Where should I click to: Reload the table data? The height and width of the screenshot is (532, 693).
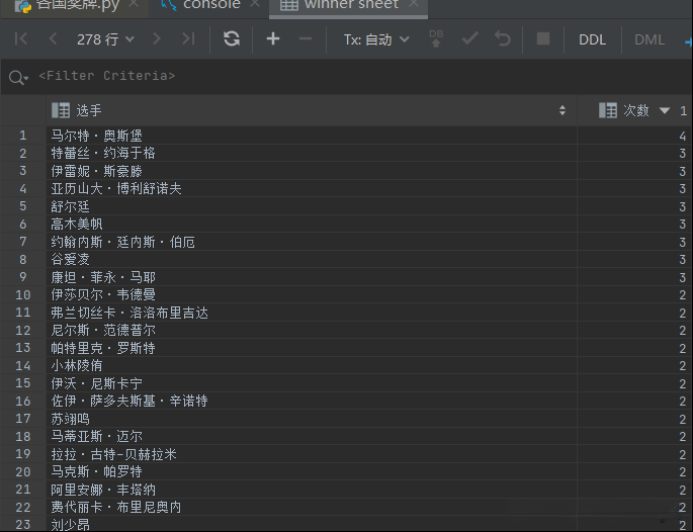point(232,39)
